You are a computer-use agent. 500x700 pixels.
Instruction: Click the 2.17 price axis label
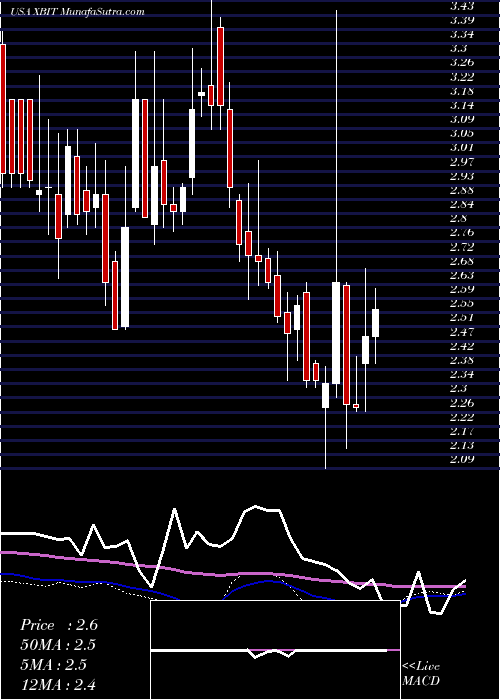(462, 431)
